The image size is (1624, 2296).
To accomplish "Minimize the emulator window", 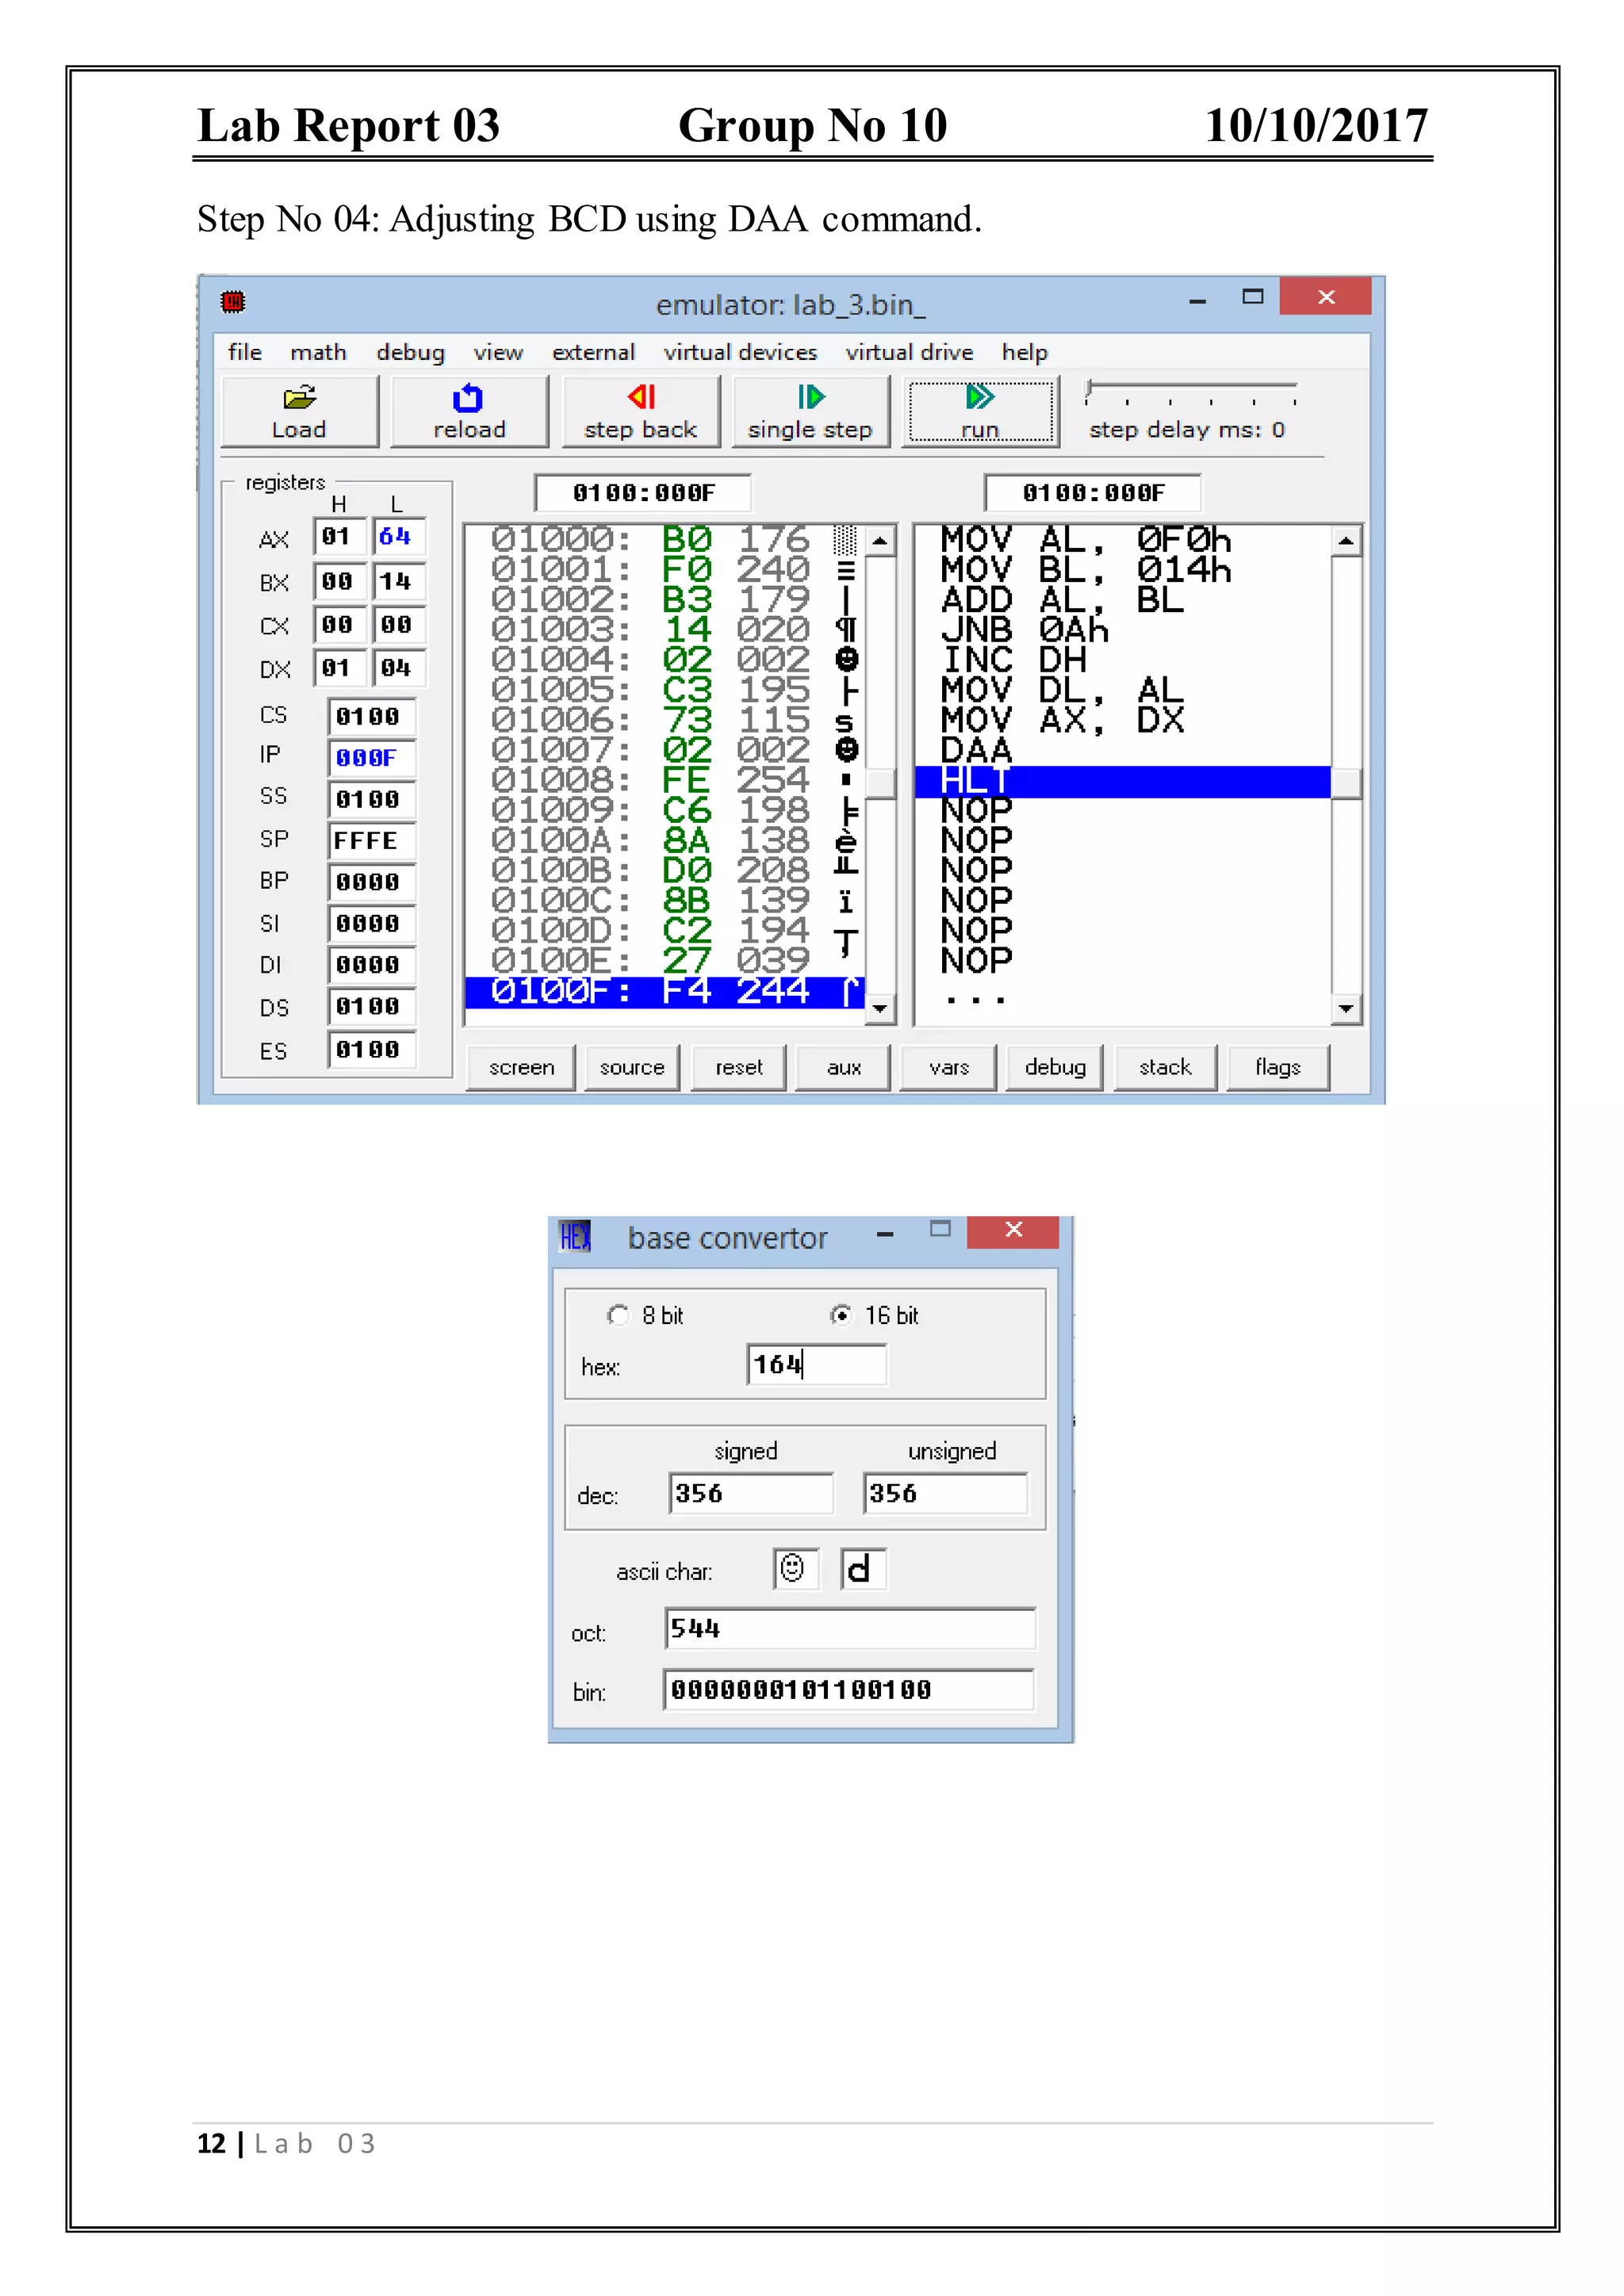I will pos(1197,300).
